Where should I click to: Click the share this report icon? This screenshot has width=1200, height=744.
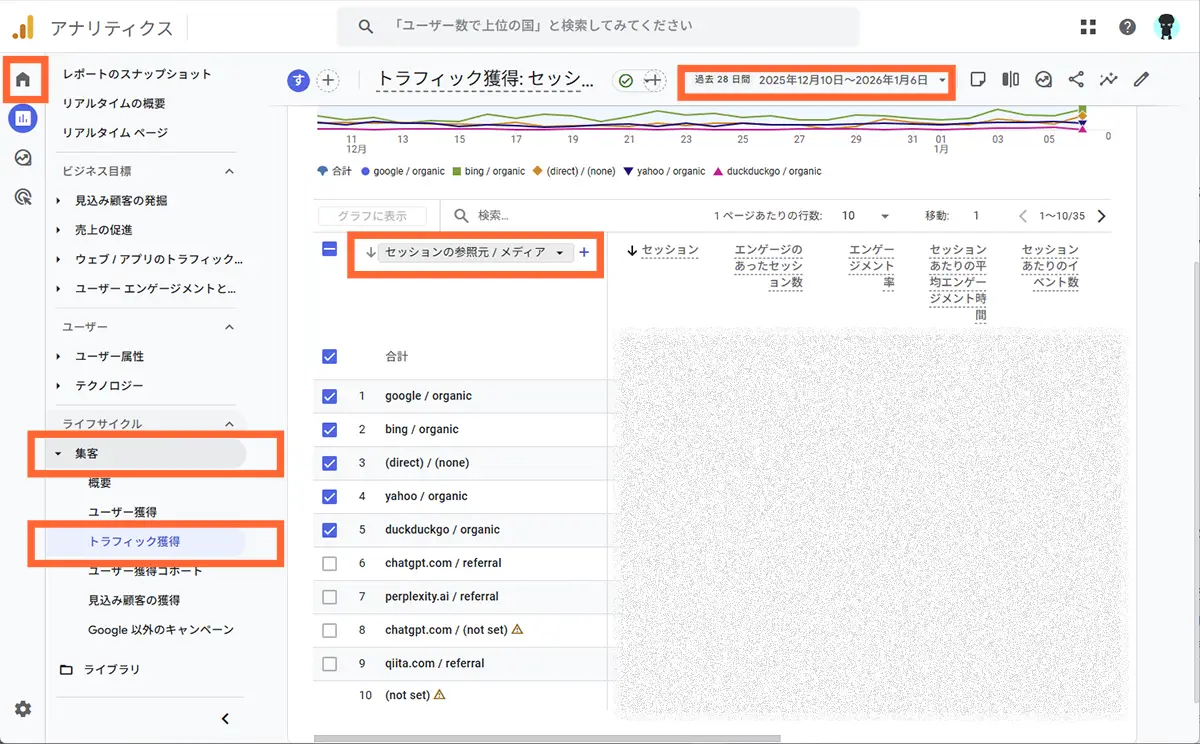(1074, 79)
